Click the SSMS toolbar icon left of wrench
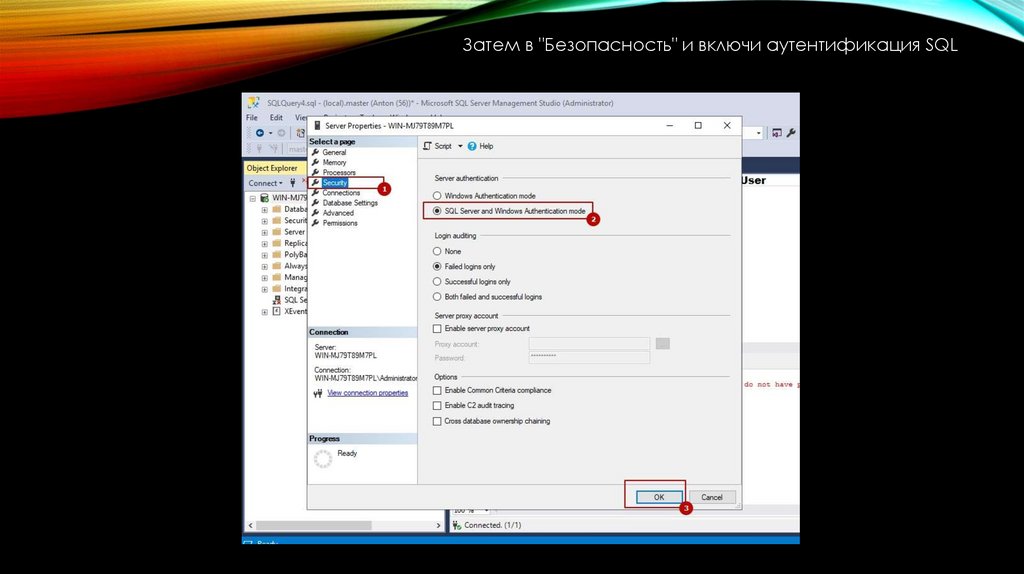1024x574 pixels. [776, 133]
